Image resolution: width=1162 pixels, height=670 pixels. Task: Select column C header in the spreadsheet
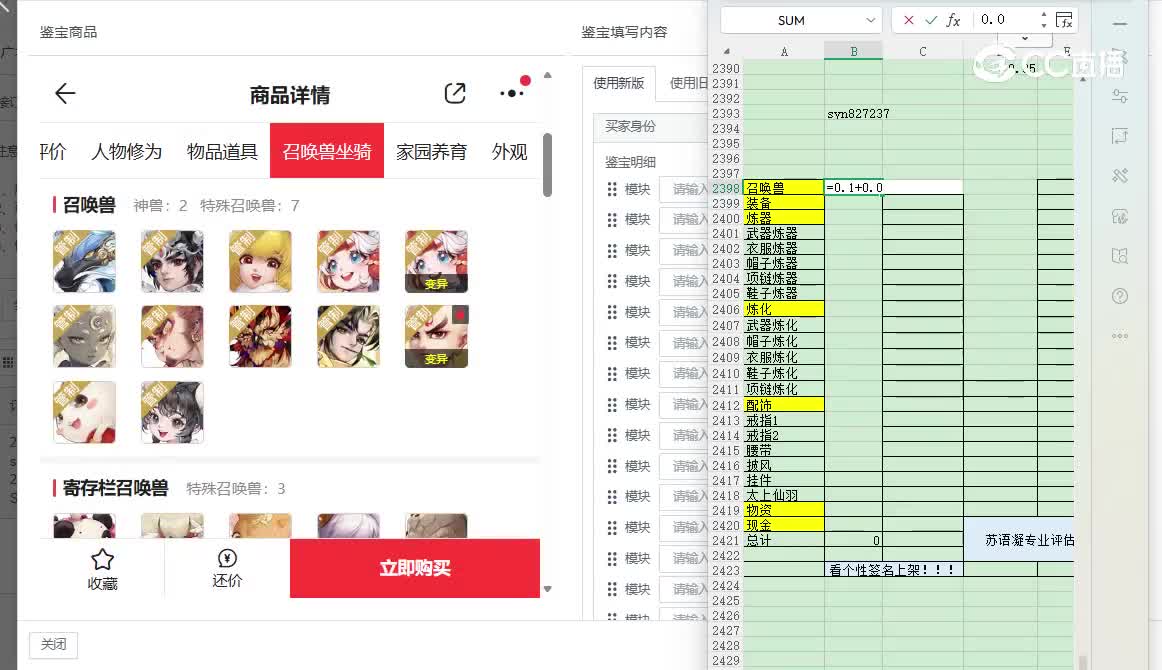point(923,51)
